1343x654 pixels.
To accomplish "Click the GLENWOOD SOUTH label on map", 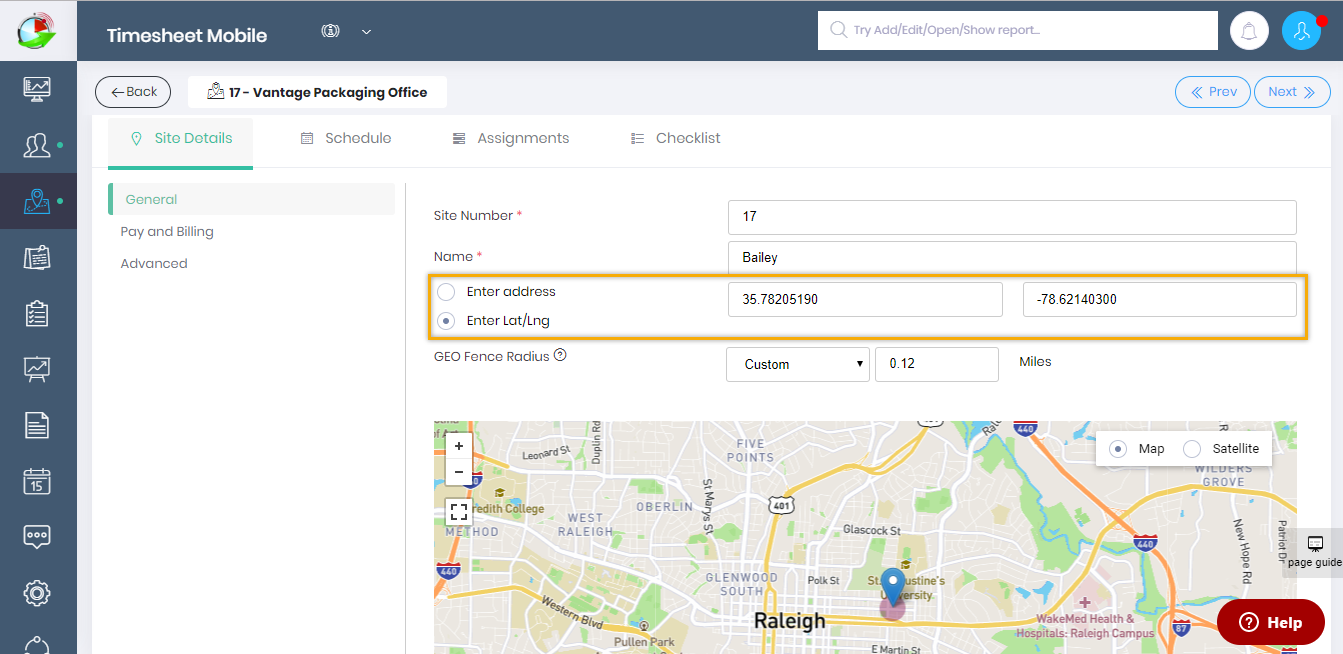I will (741, 584).
